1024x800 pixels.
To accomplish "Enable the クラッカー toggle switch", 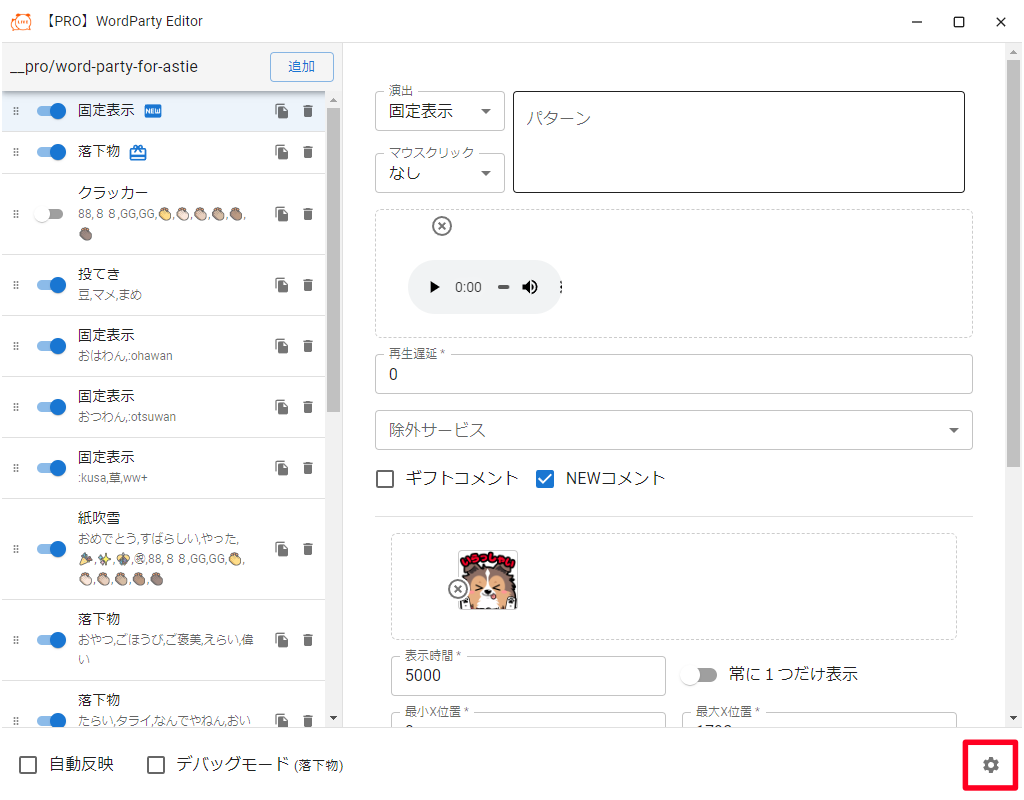I will click(49, 214).
